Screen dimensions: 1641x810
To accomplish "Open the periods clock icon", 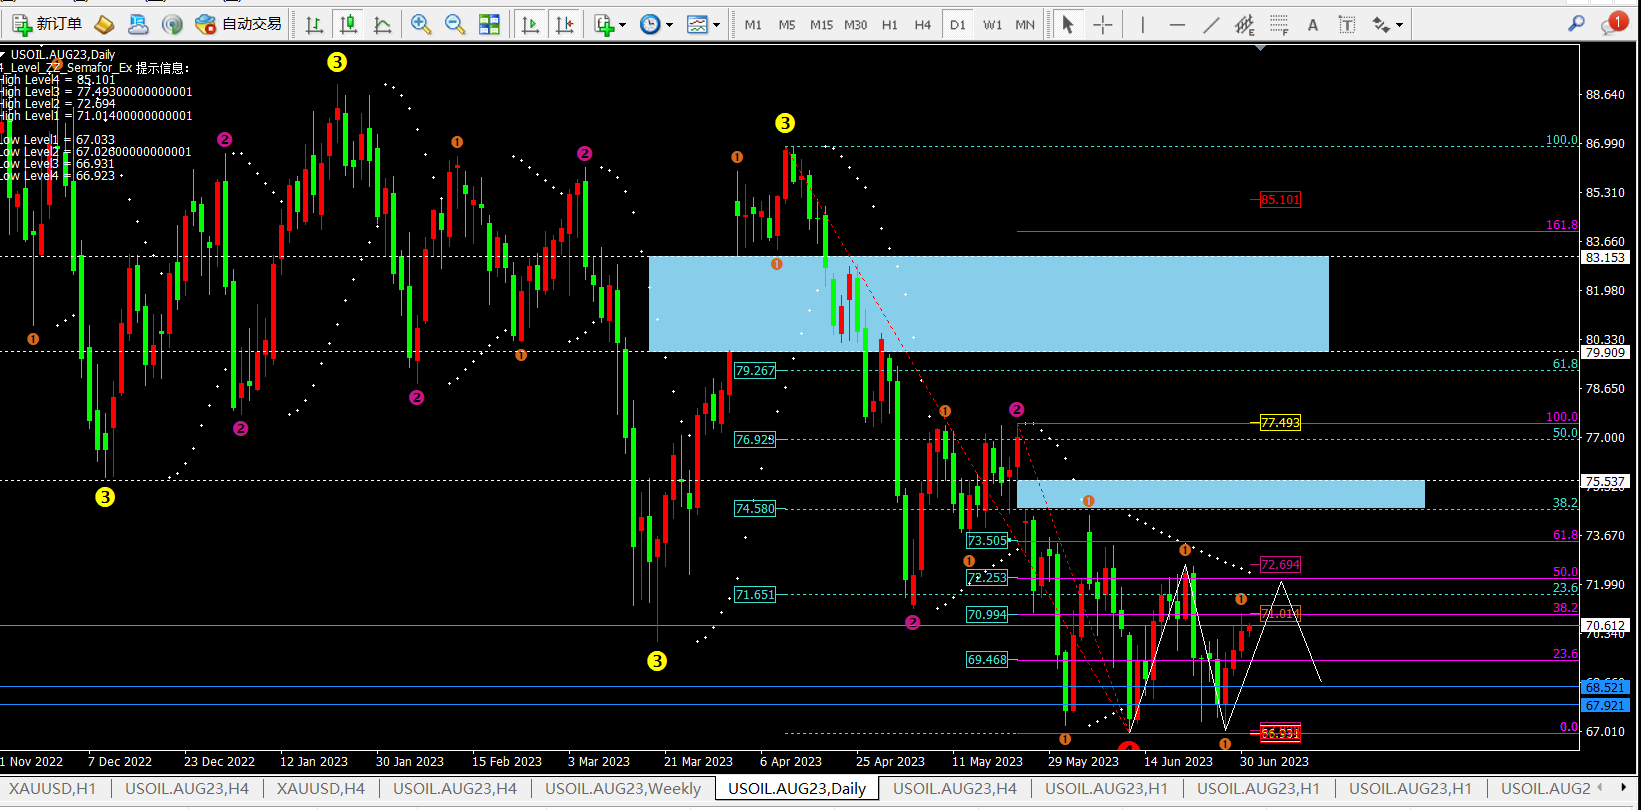I will 650,24.
